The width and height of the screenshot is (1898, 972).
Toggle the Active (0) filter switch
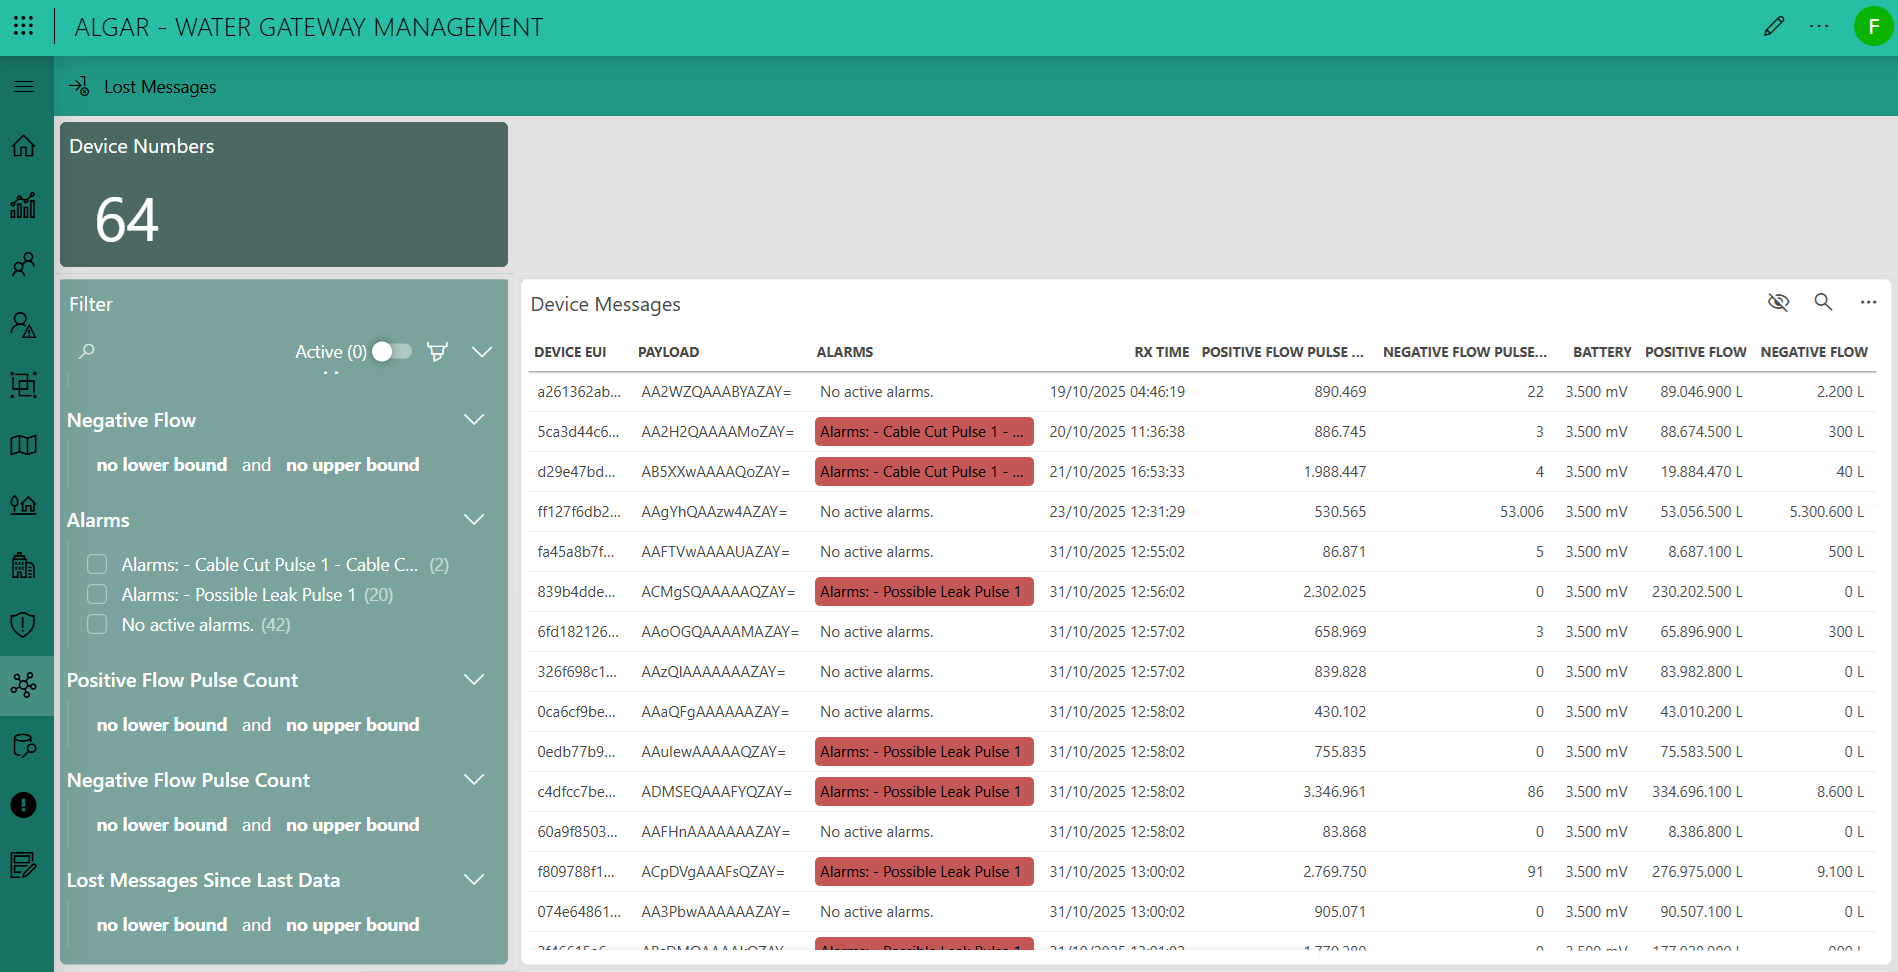click(391, 352)
